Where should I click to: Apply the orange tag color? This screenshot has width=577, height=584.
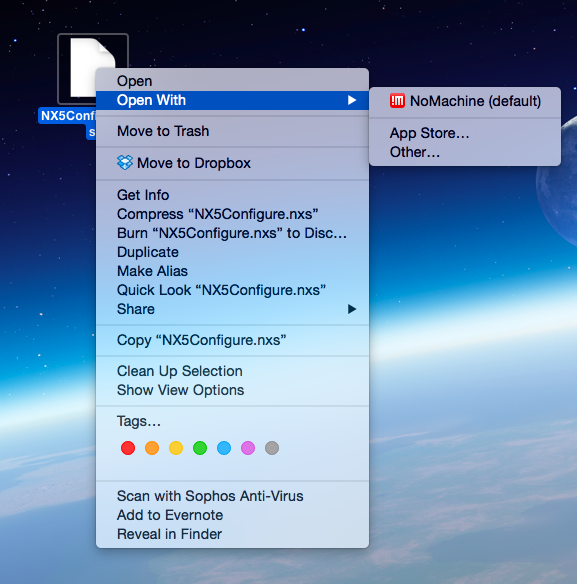(x=152, y=448)
